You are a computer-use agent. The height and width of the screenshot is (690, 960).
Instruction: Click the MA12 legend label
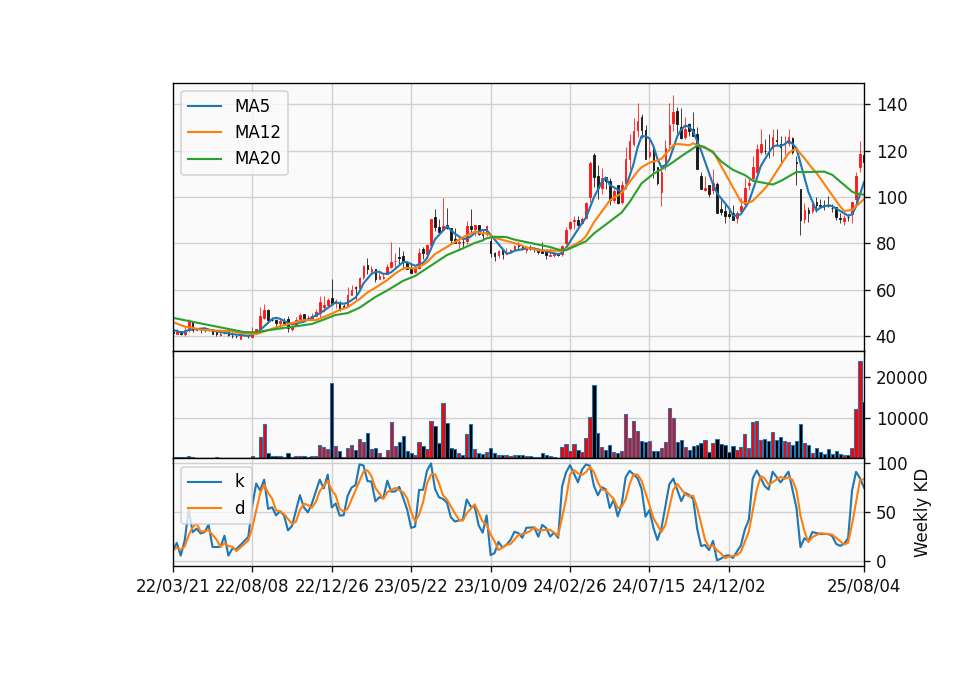257,132
